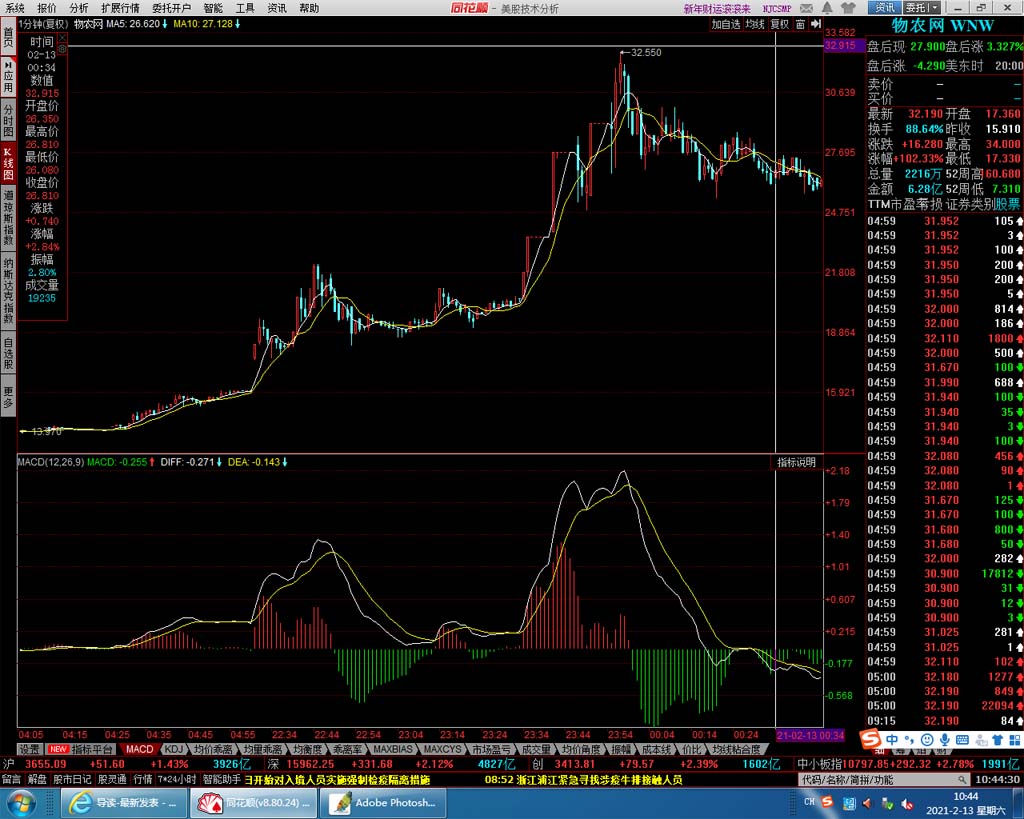Open the 帮助 menu
1024x819 pixels.
(x=309, y=8)
